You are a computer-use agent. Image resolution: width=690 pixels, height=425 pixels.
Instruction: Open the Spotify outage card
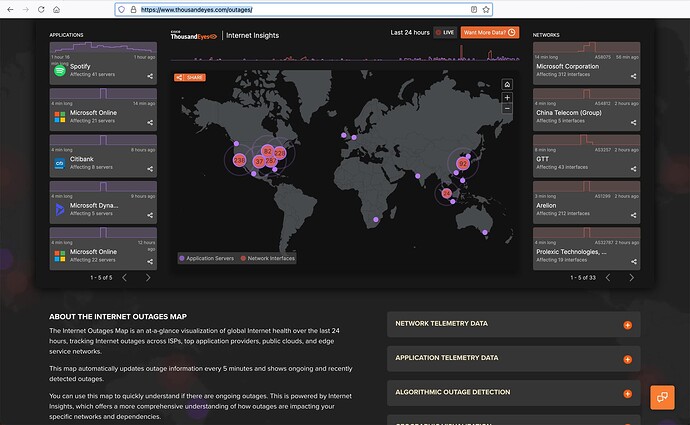103,63
